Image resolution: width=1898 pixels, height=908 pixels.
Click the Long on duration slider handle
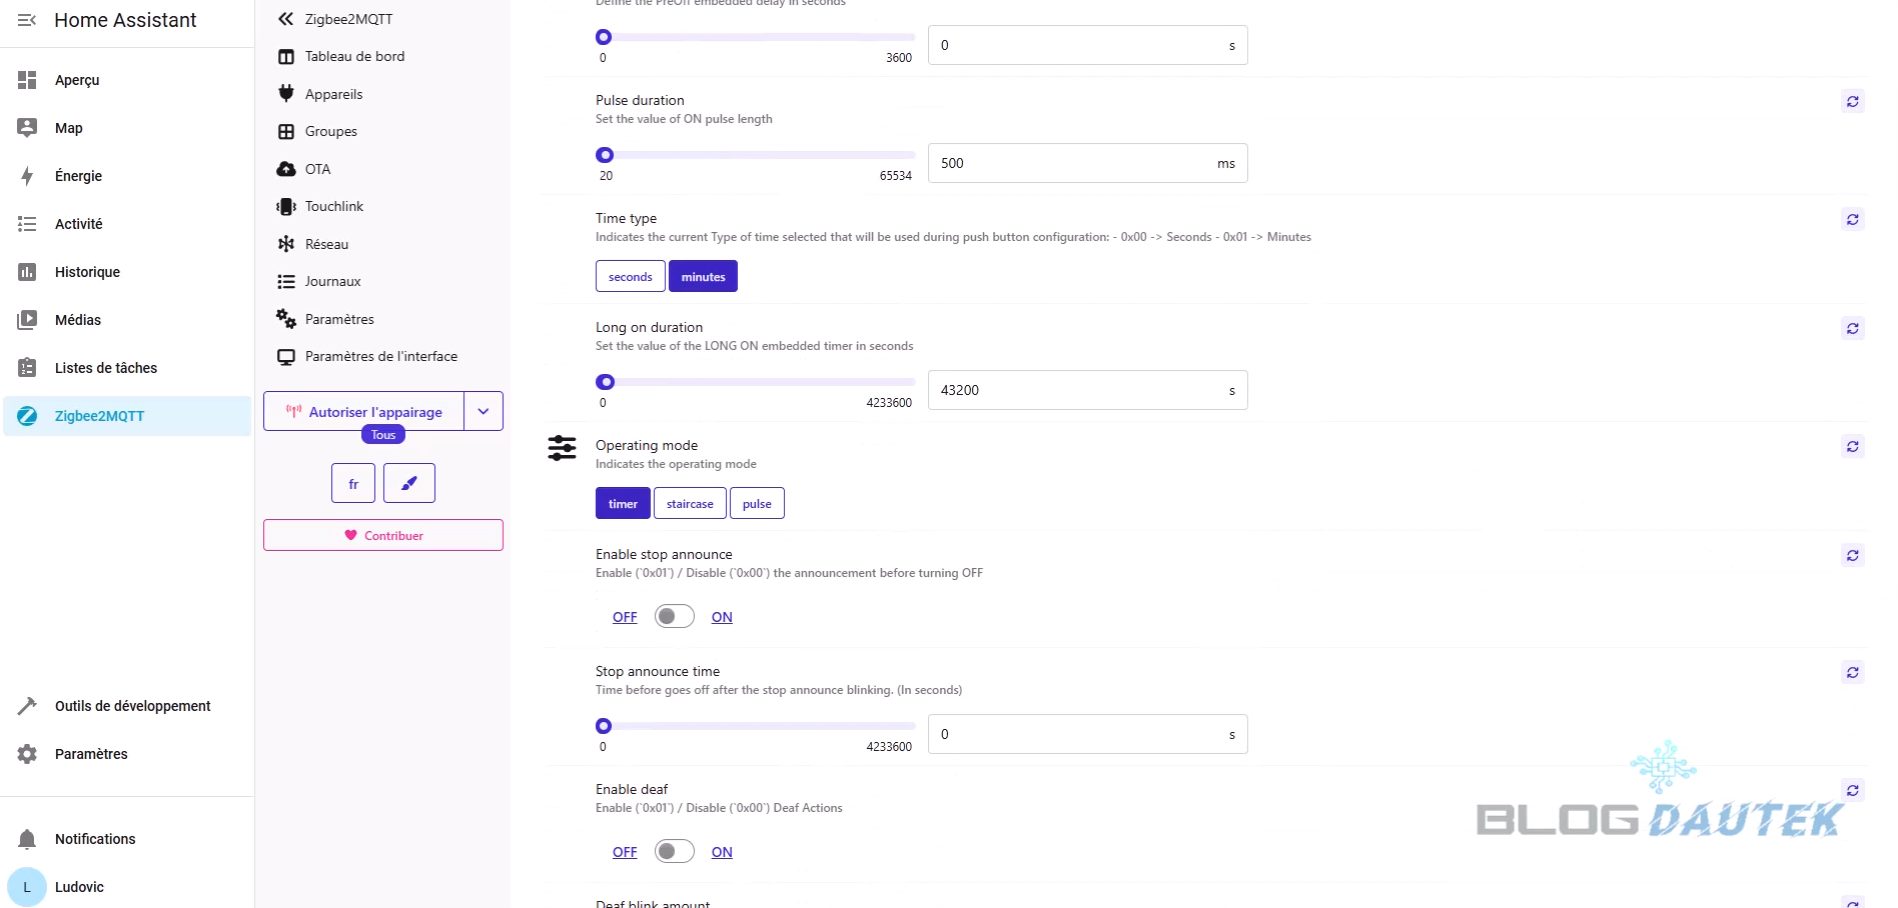(605, 382)
